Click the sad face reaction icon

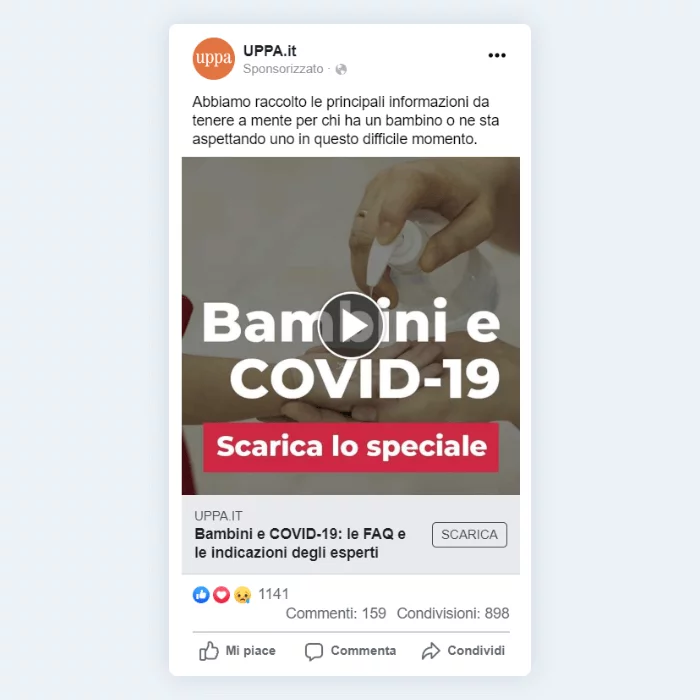pos(242,594)
